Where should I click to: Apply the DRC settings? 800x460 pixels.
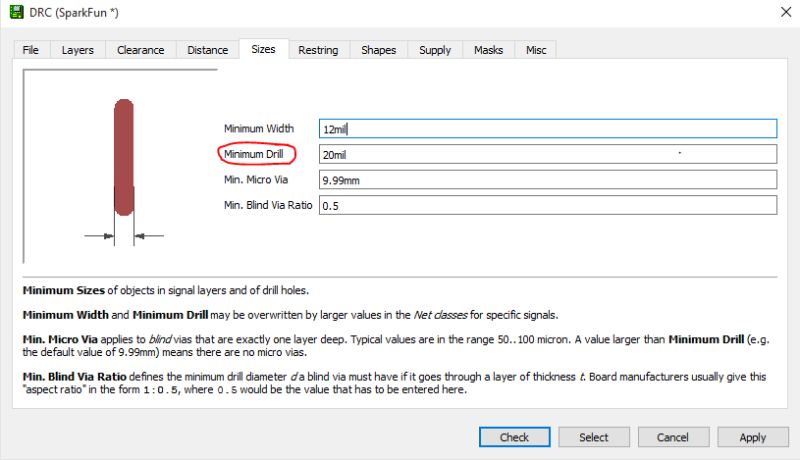point(753,437)
